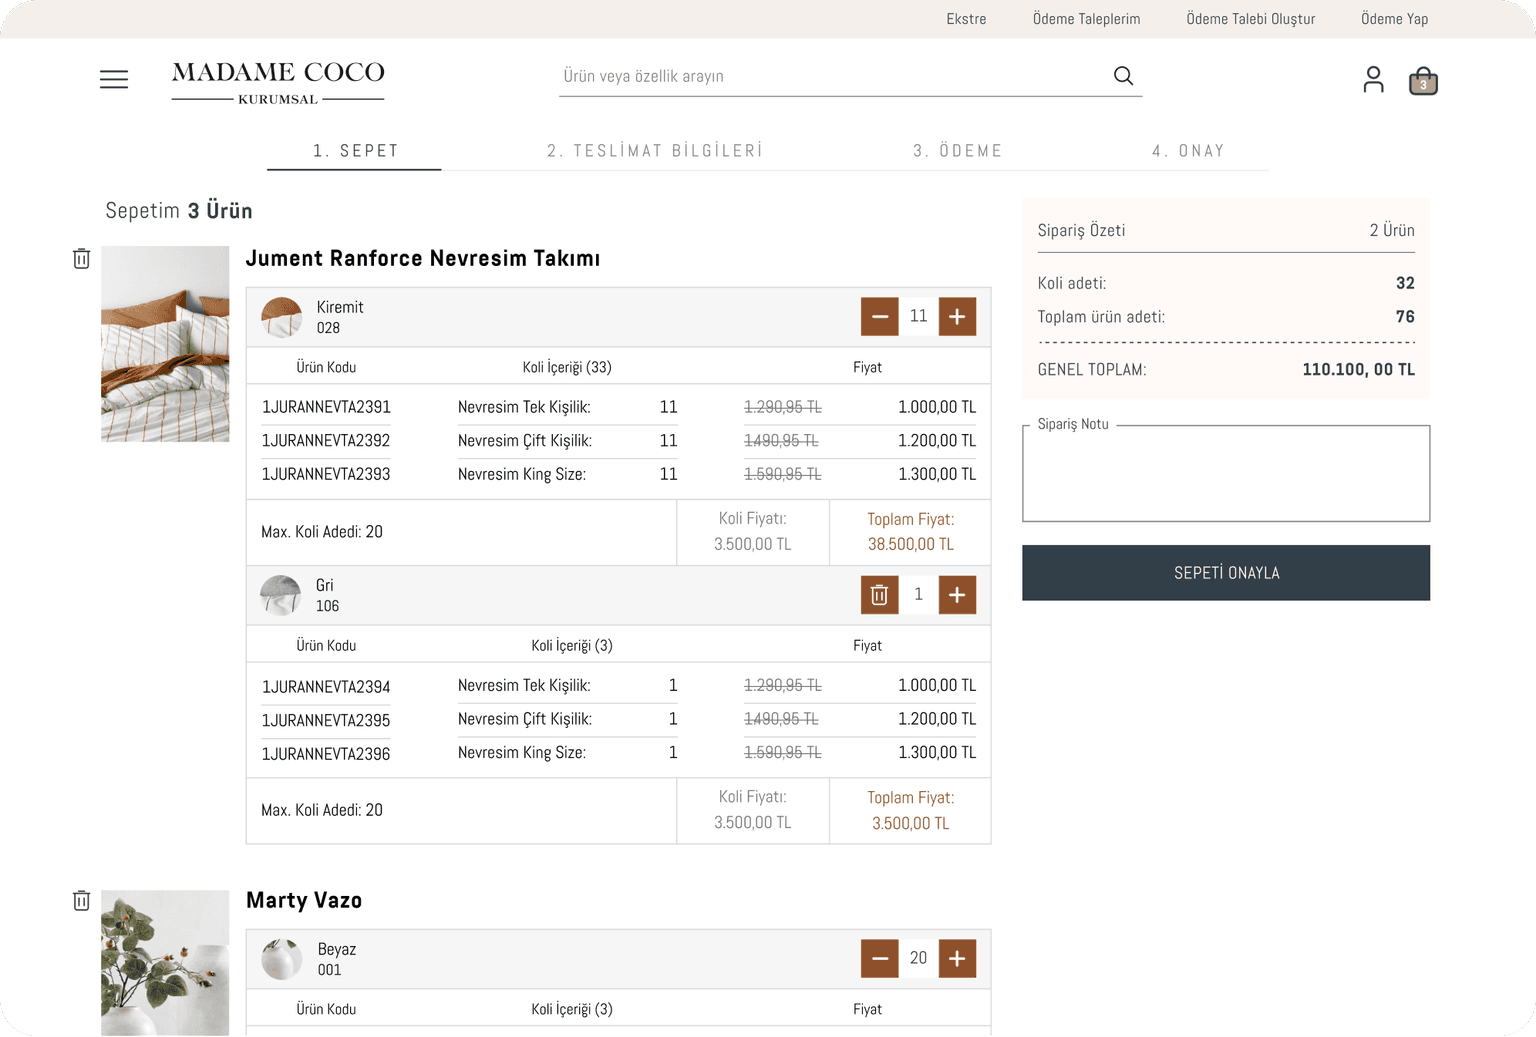This screenshot has height=1037, width=1536.
Task: Click inside the Sipariş Notu field
Action: point(1226,473)
